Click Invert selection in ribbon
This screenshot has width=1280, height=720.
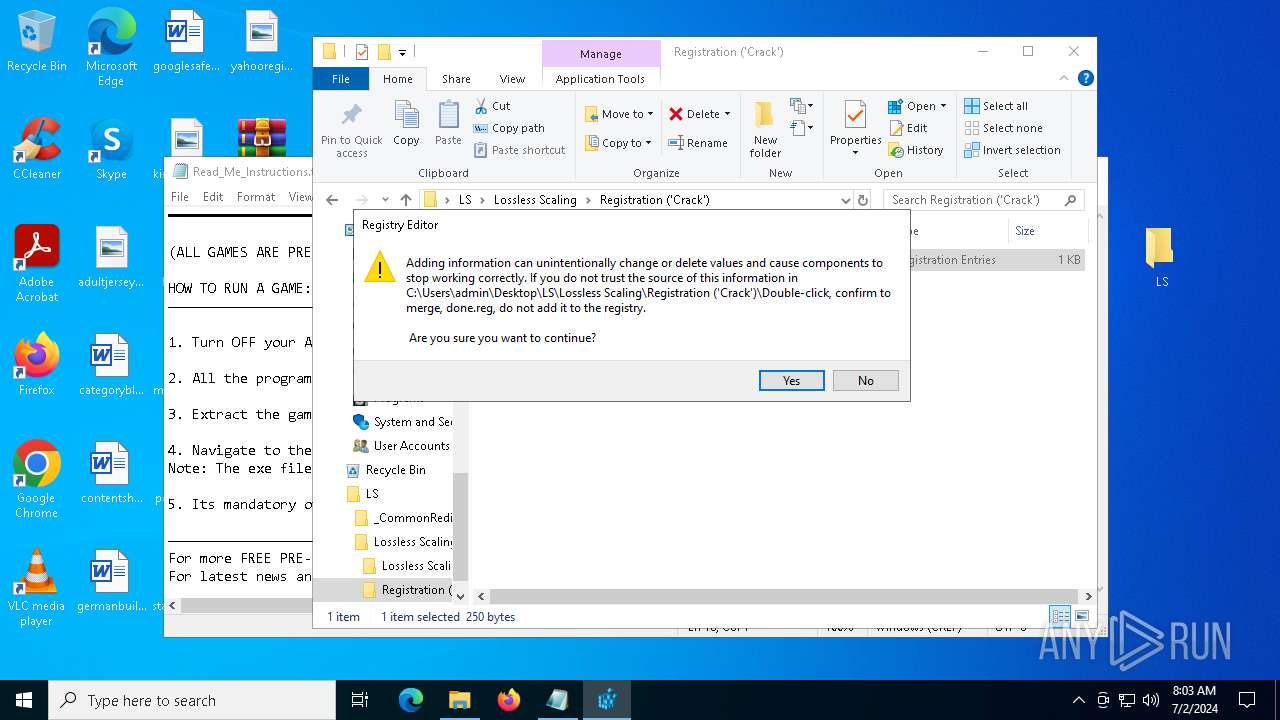pos(1012,150)
